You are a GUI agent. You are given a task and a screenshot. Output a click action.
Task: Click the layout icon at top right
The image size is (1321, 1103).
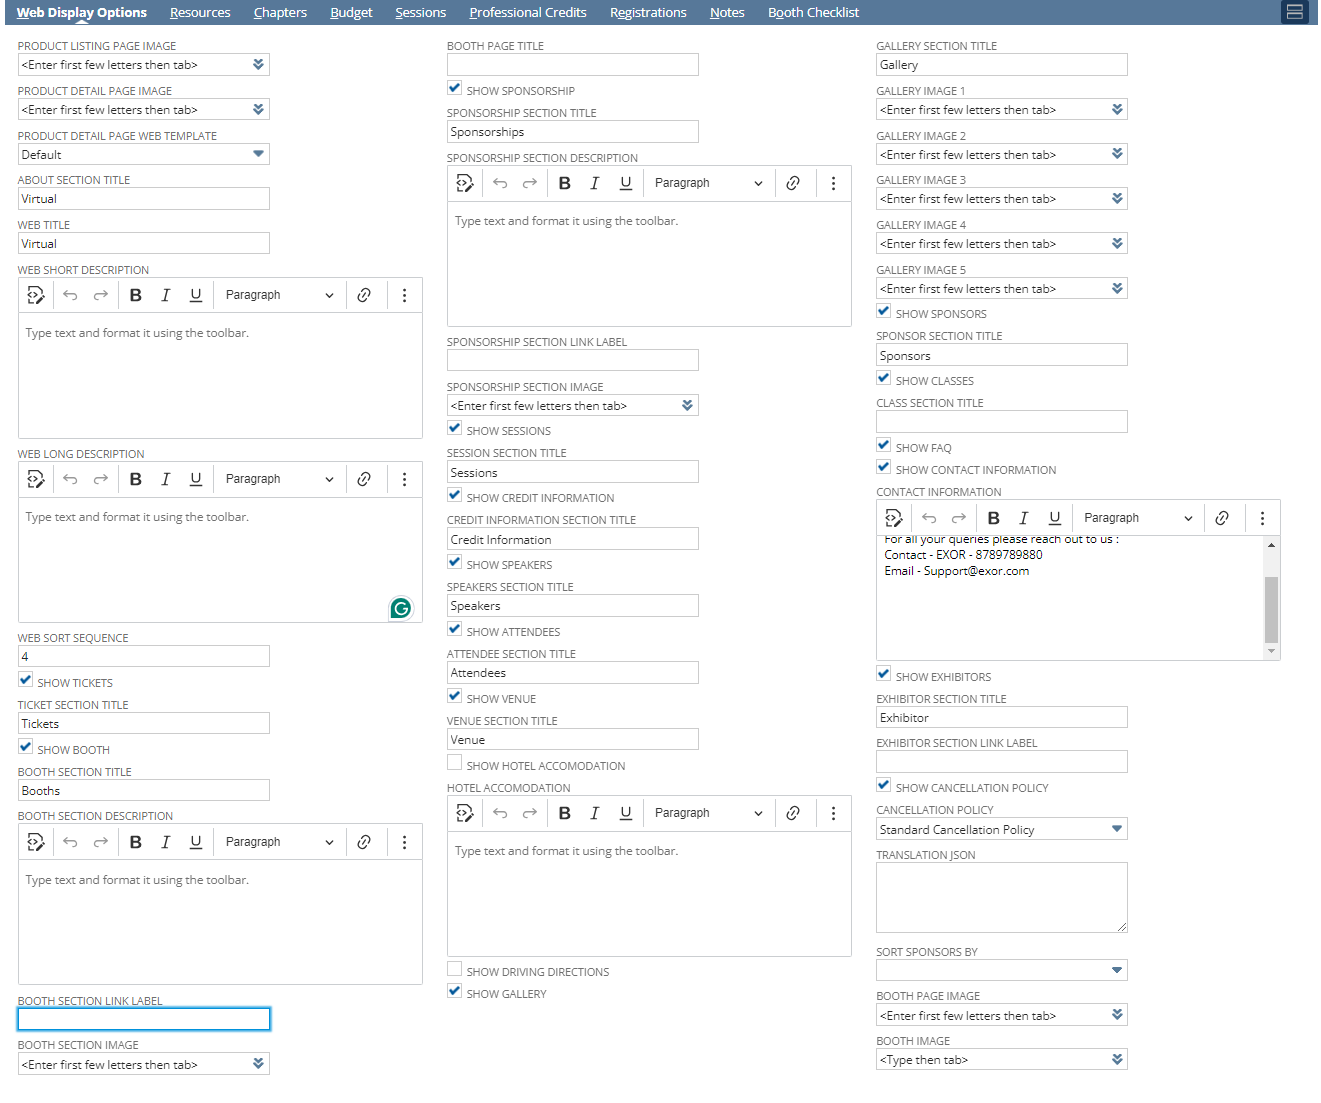click(x=1294, y=12)
